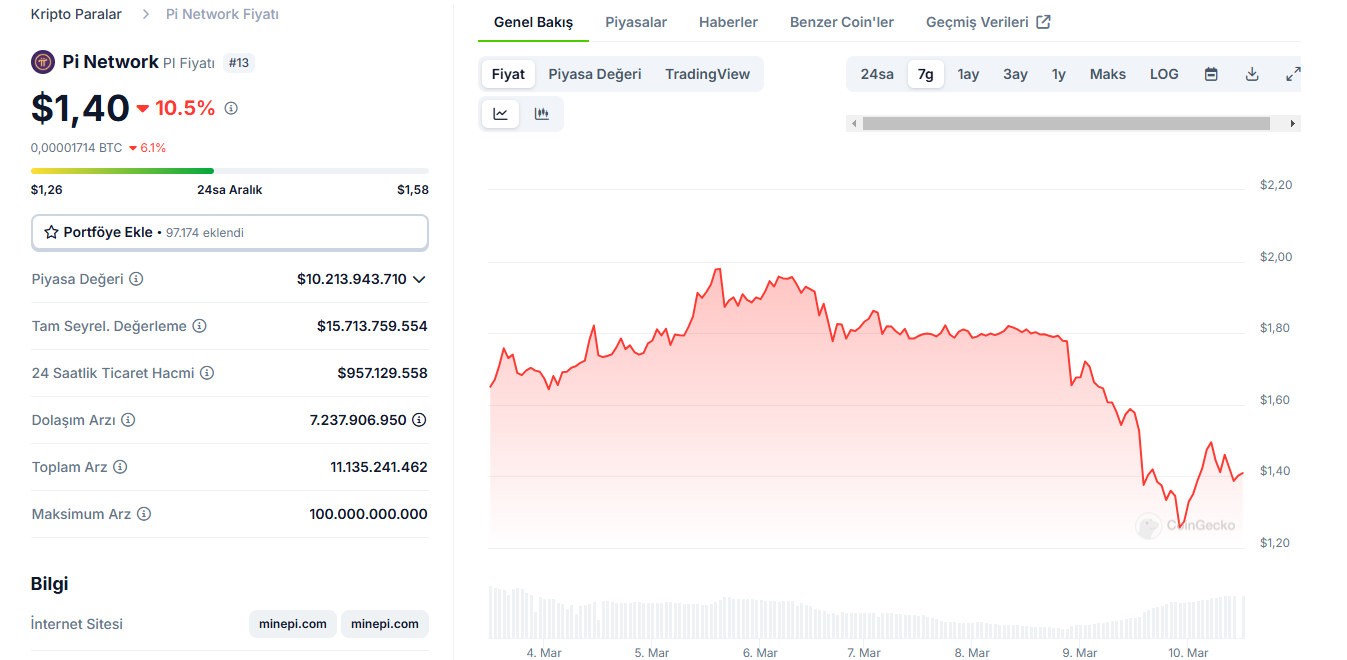Click the Pi Network Fiyatı breadcrumb text
Screen dimensions: 1347x660
[x=222, y=14]
